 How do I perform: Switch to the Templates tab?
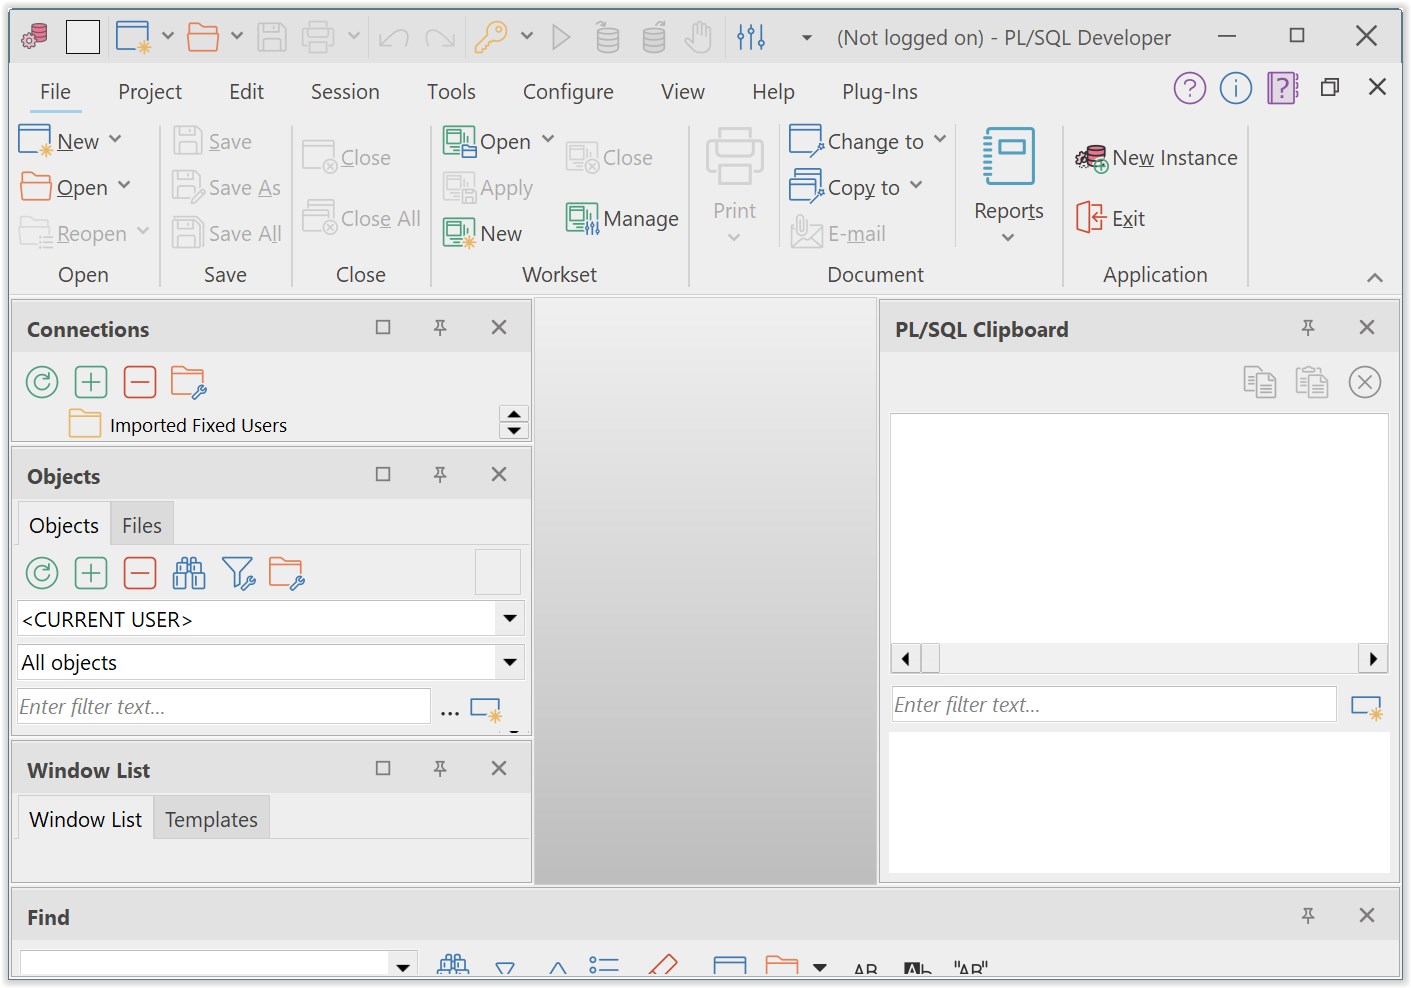211,818
